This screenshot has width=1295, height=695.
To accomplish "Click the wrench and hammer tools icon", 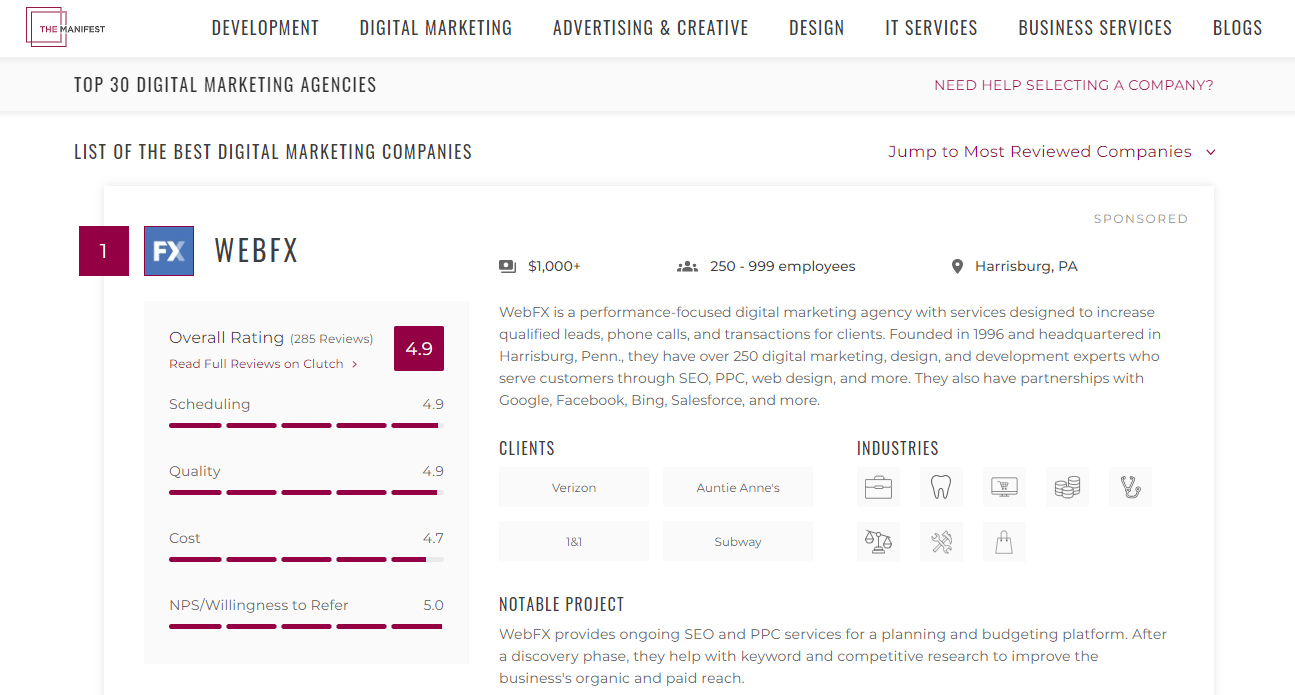I will coord(941,542).
